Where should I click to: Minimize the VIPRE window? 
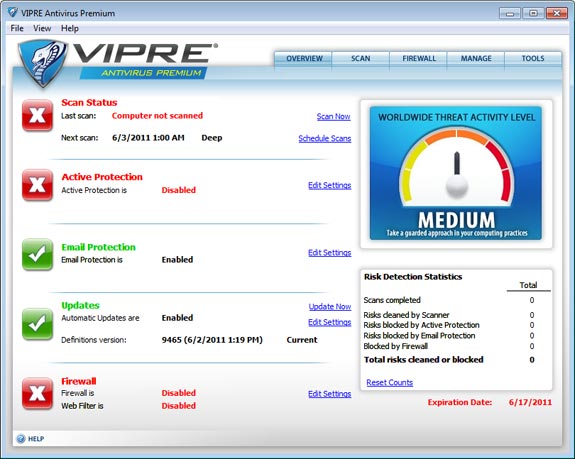(x=510, y=13)
